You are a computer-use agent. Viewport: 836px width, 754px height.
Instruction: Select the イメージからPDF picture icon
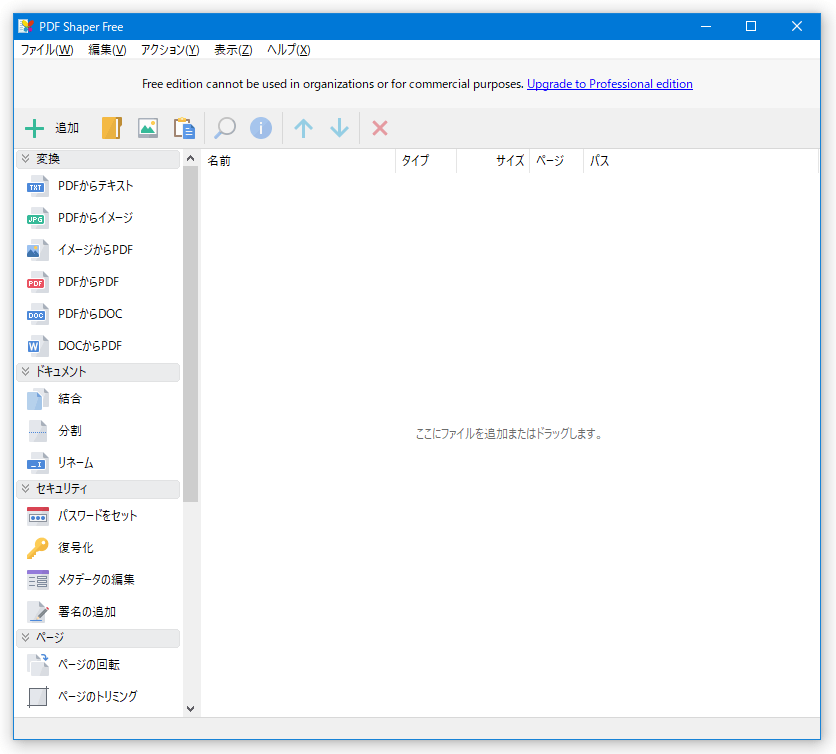(x=37, y=250)
